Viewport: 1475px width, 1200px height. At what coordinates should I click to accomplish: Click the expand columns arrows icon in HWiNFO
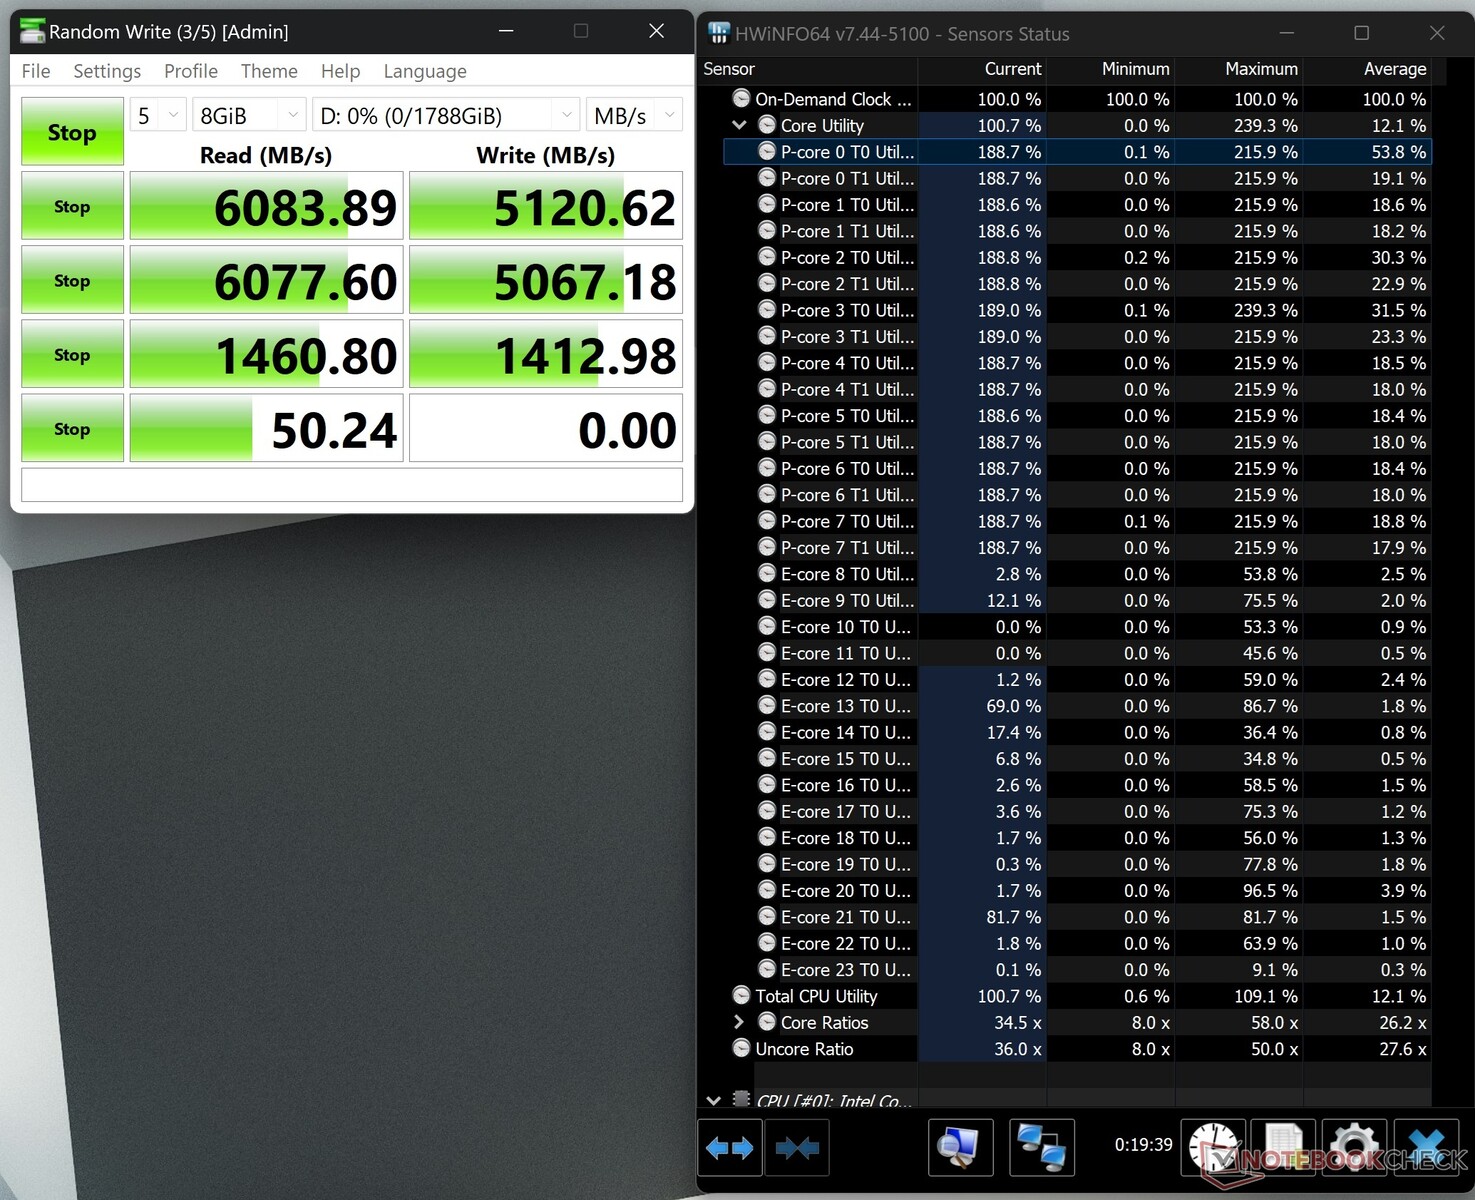tap(730, 1147)
